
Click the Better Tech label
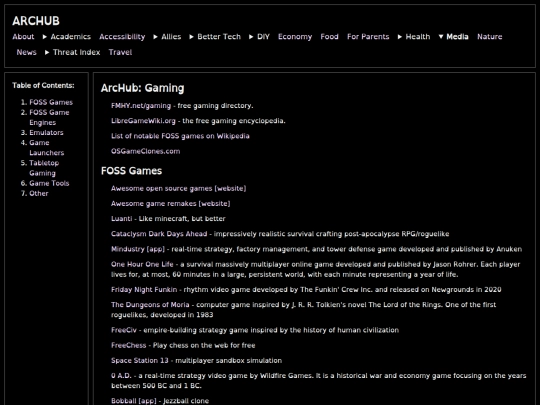(219, 37)
